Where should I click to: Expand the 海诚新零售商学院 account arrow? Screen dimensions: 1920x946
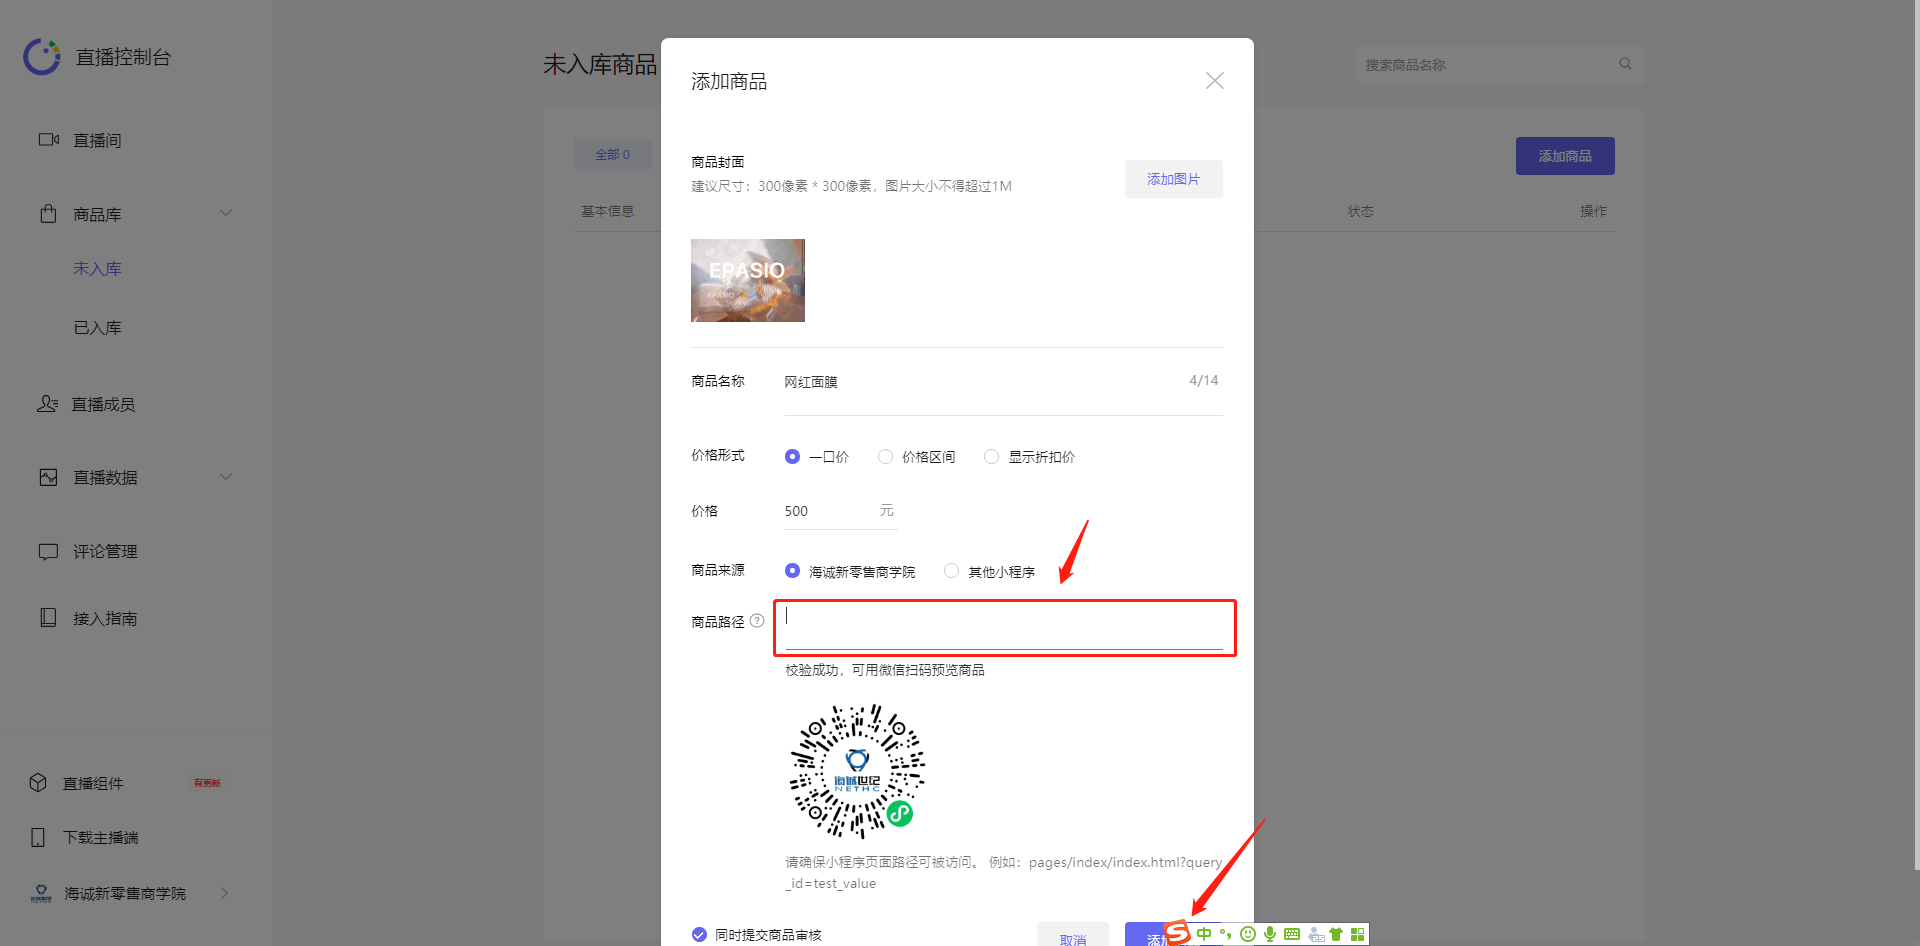[x=224, y=893]
